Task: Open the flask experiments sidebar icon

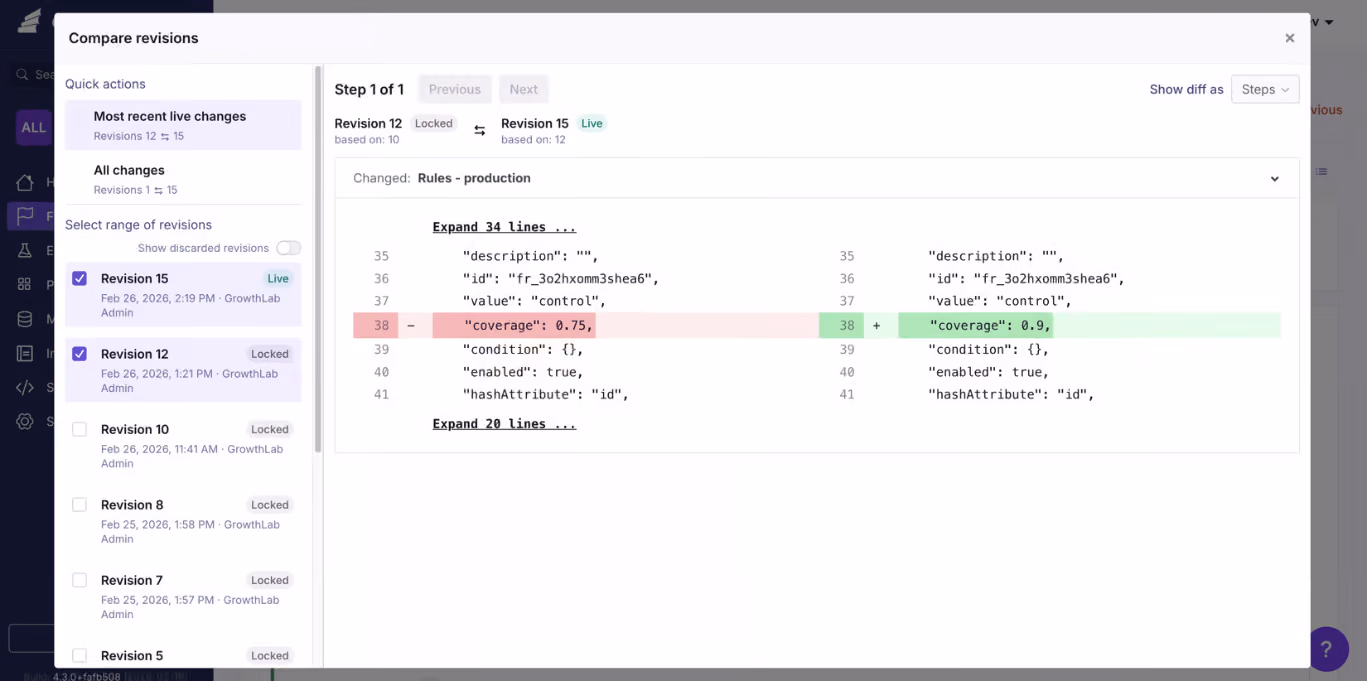Action: (25, 250)
